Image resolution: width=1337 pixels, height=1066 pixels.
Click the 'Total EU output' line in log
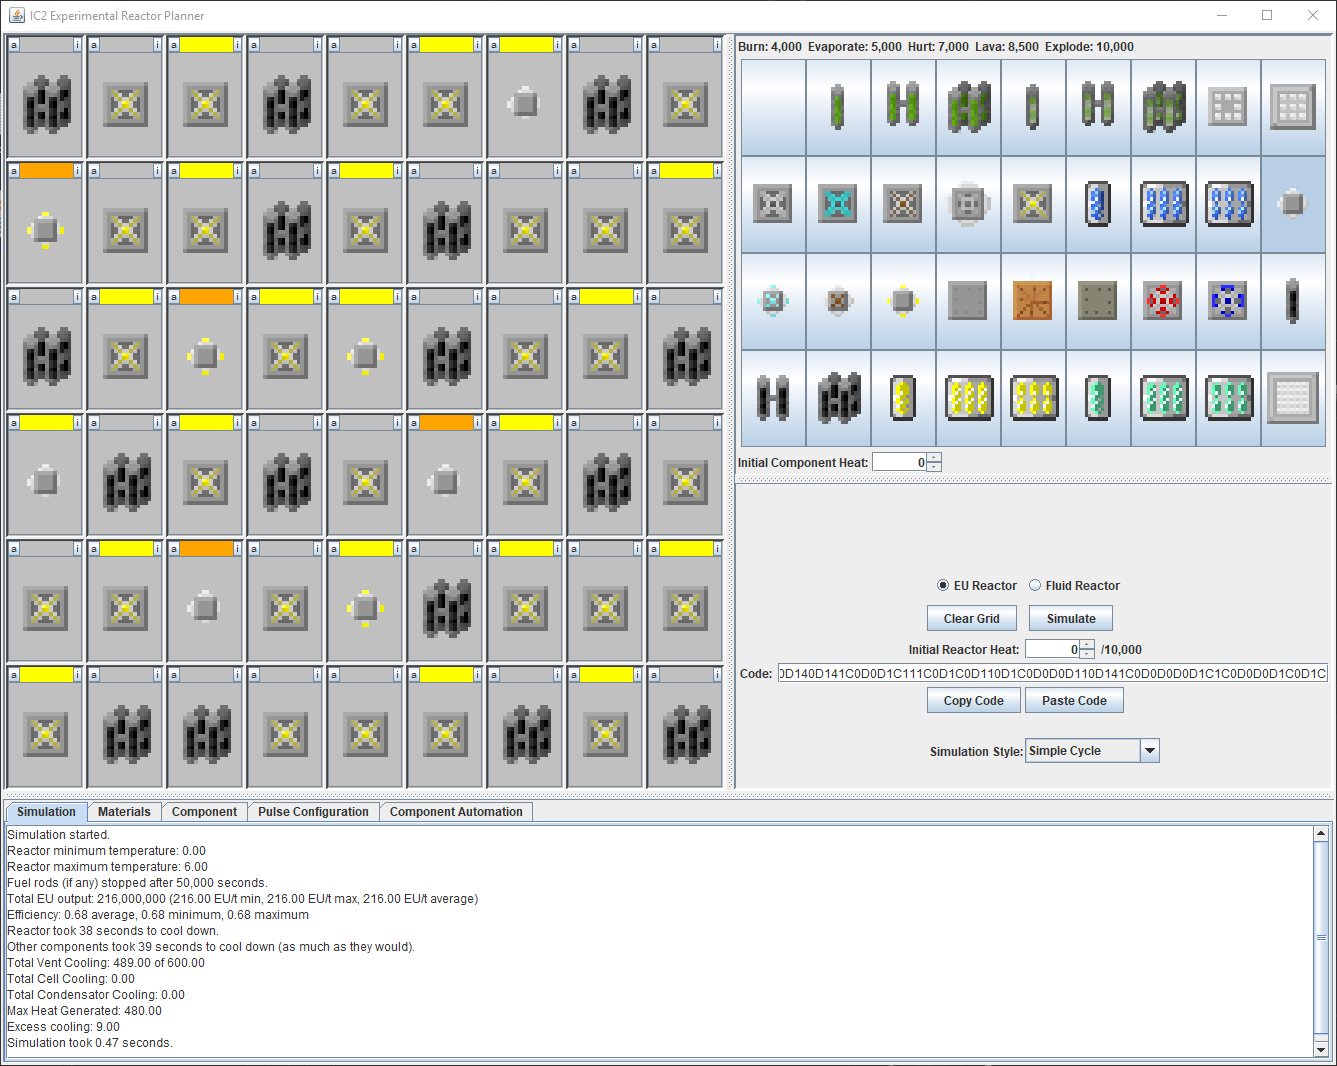click(x=243, y=899)
